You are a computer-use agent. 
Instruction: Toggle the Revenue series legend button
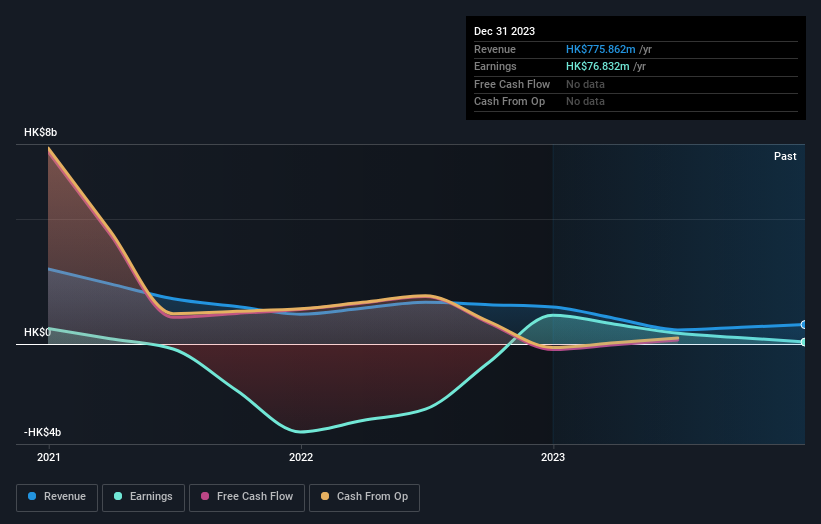tap(57, 497)
